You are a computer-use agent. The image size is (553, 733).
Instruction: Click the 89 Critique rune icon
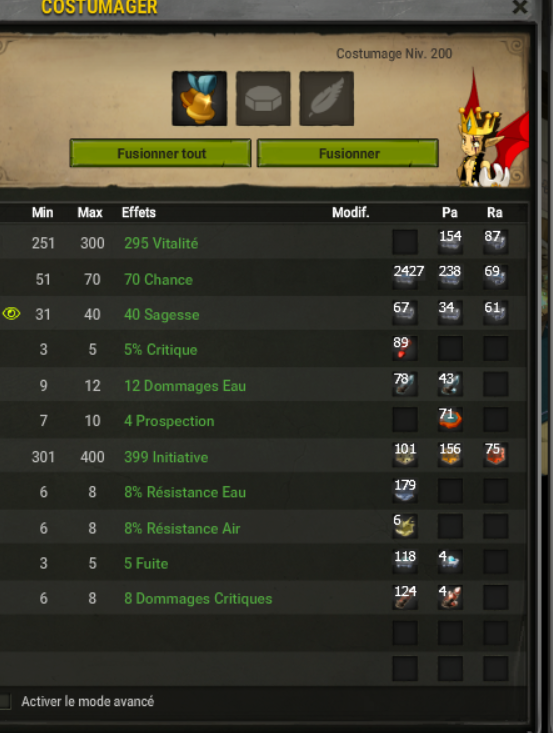pyautogui.click(x=405, y=348)
